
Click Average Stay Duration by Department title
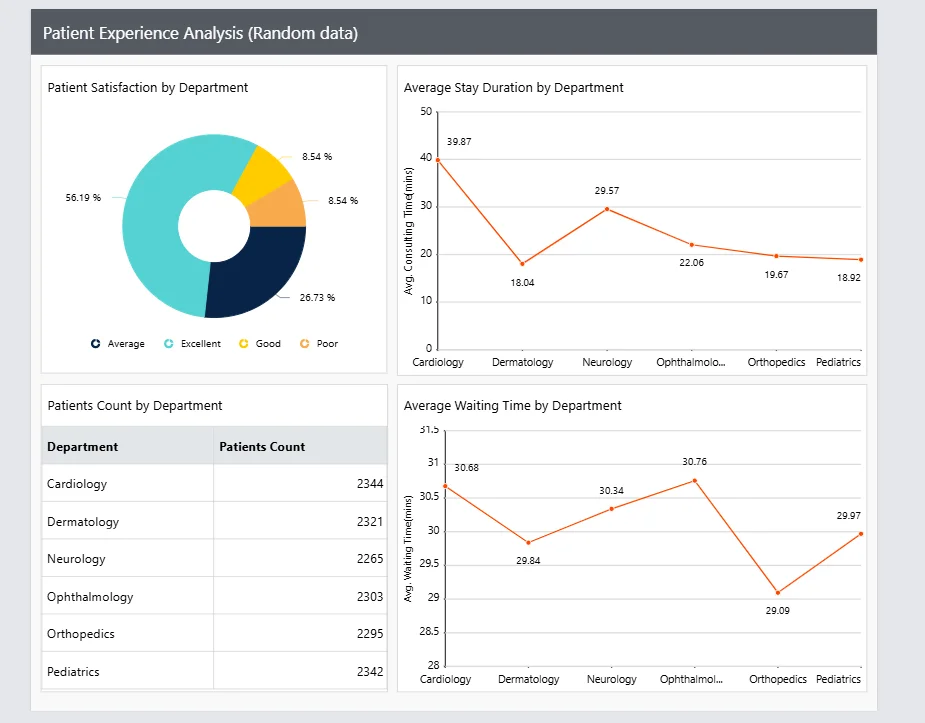(x=513, y=87)
